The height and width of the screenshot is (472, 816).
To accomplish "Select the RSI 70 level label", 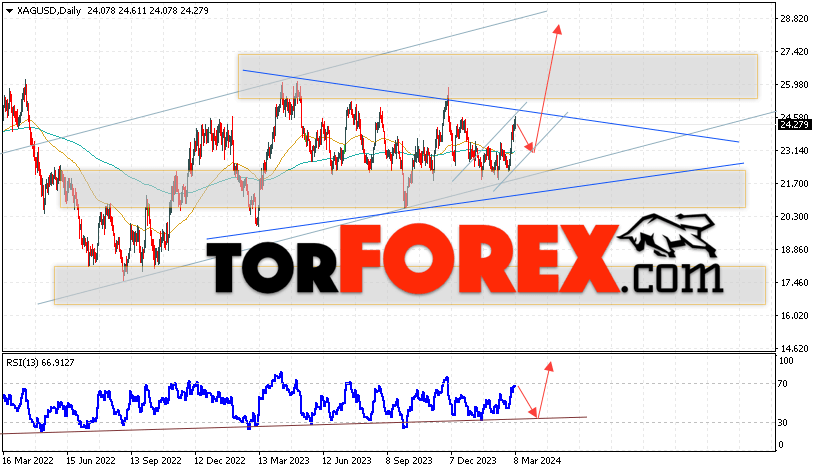I will (x=783, y=384).
